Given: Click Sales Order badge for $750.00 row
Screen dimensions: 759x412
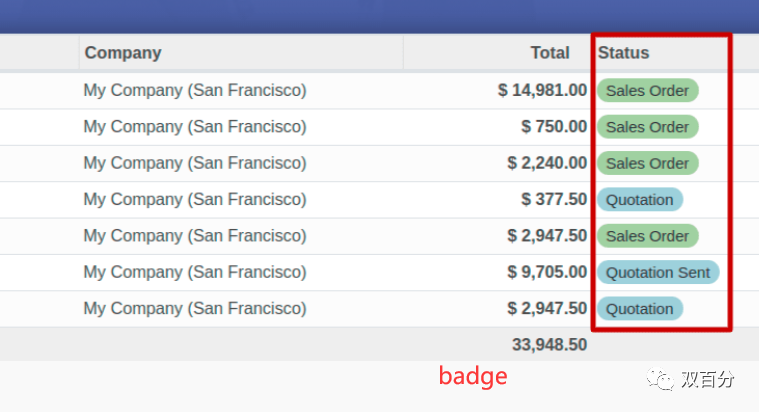Looking at the screenshot, I should click(x=647, y=127).
